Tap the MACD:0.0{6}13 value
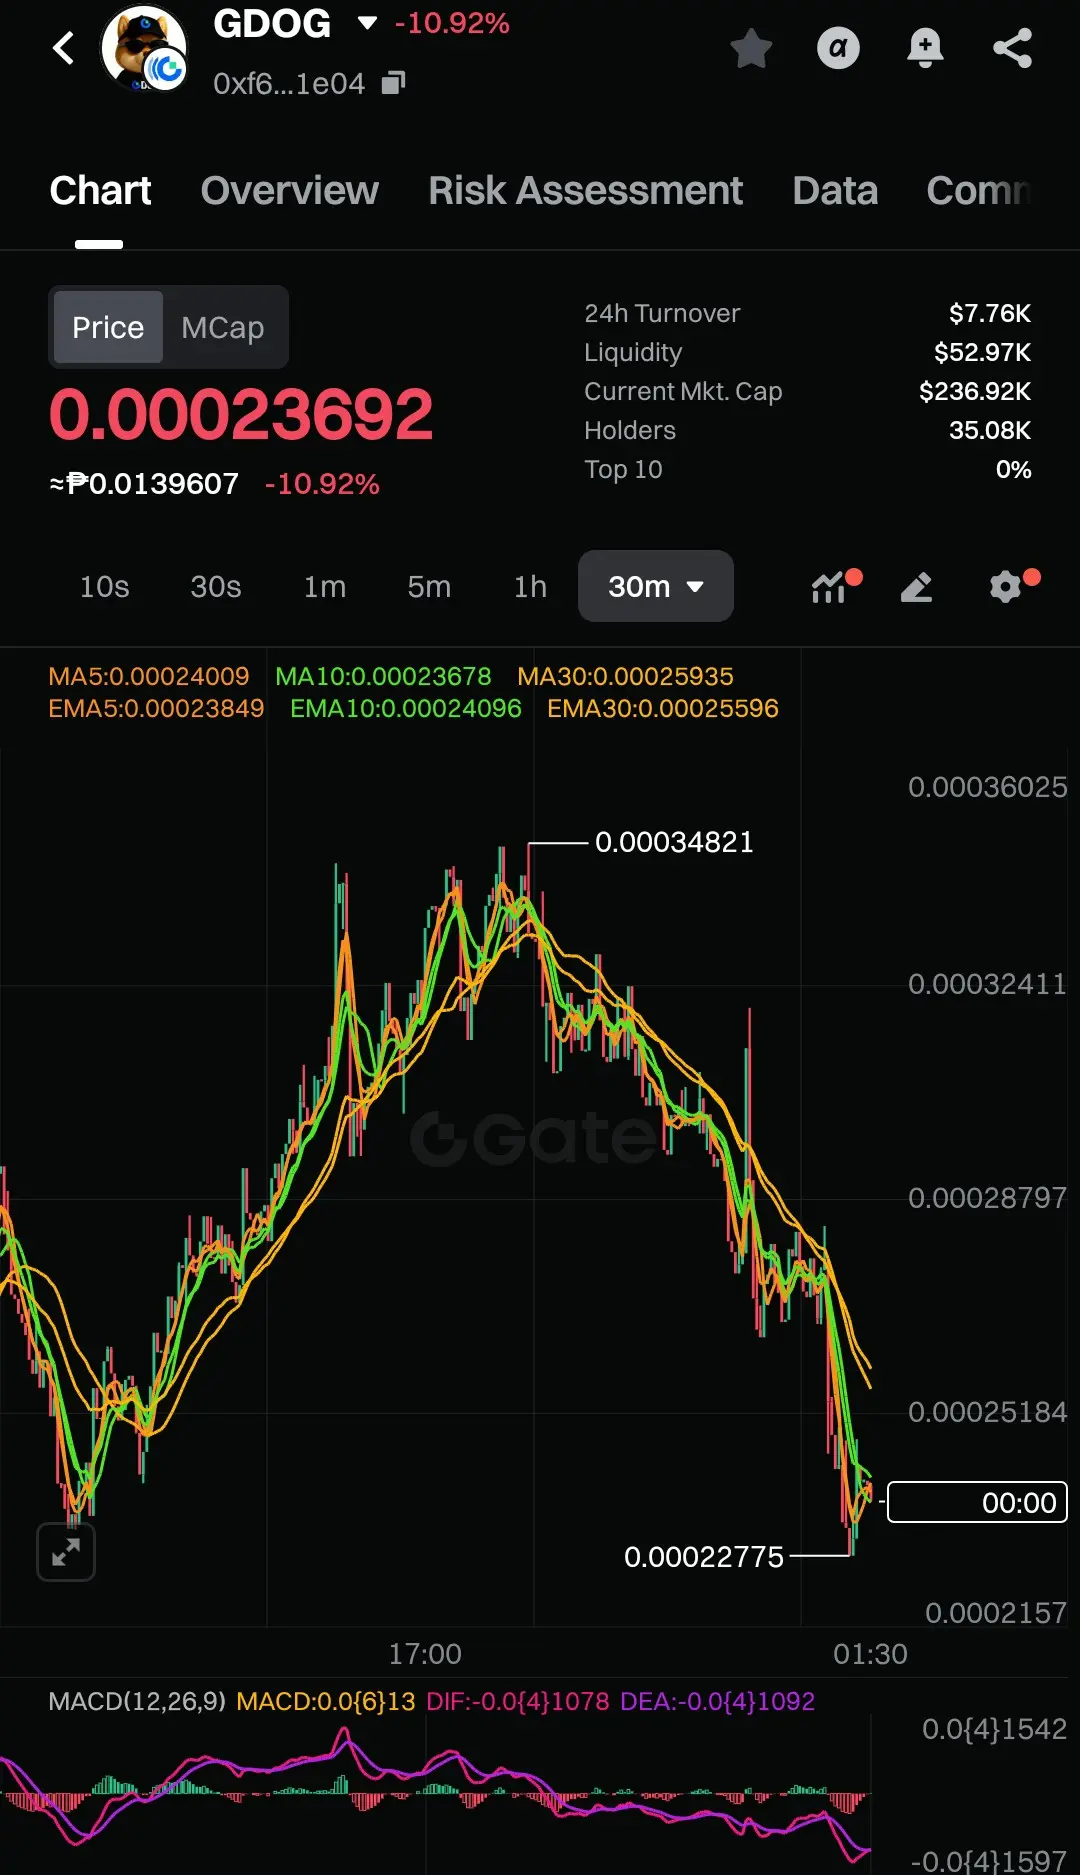1080x1875 pixels. [x=325, y=1701]
